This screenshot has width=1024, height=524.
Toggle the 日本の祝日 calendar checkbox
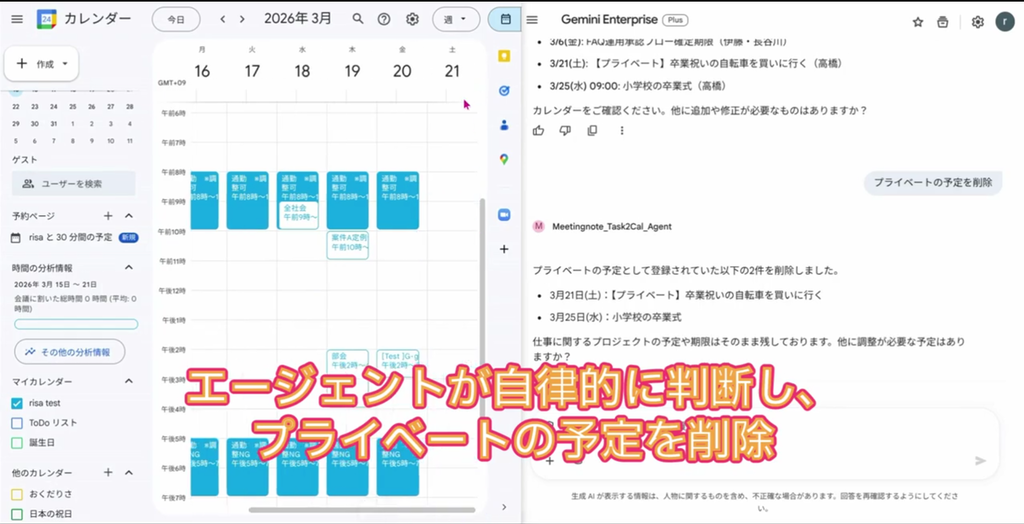point(17,514)
